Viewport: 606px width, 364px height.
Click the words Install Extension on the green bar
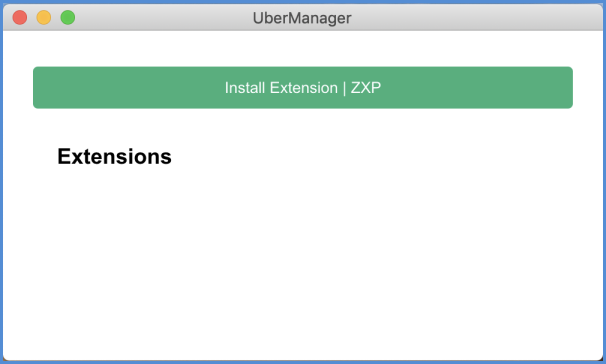(281, 88)
